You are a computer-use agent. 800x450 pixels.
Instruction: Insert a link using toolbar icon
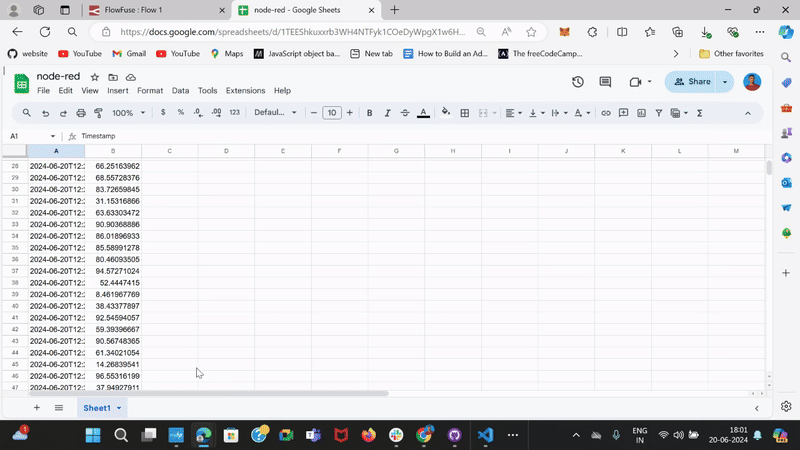(606, 113)
